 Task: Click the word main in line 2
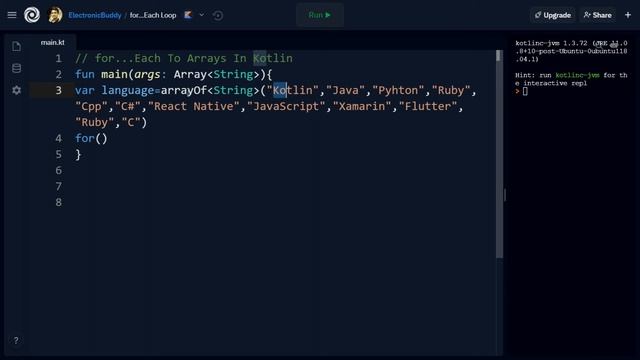pyautogui.click(x=114, y=74)
